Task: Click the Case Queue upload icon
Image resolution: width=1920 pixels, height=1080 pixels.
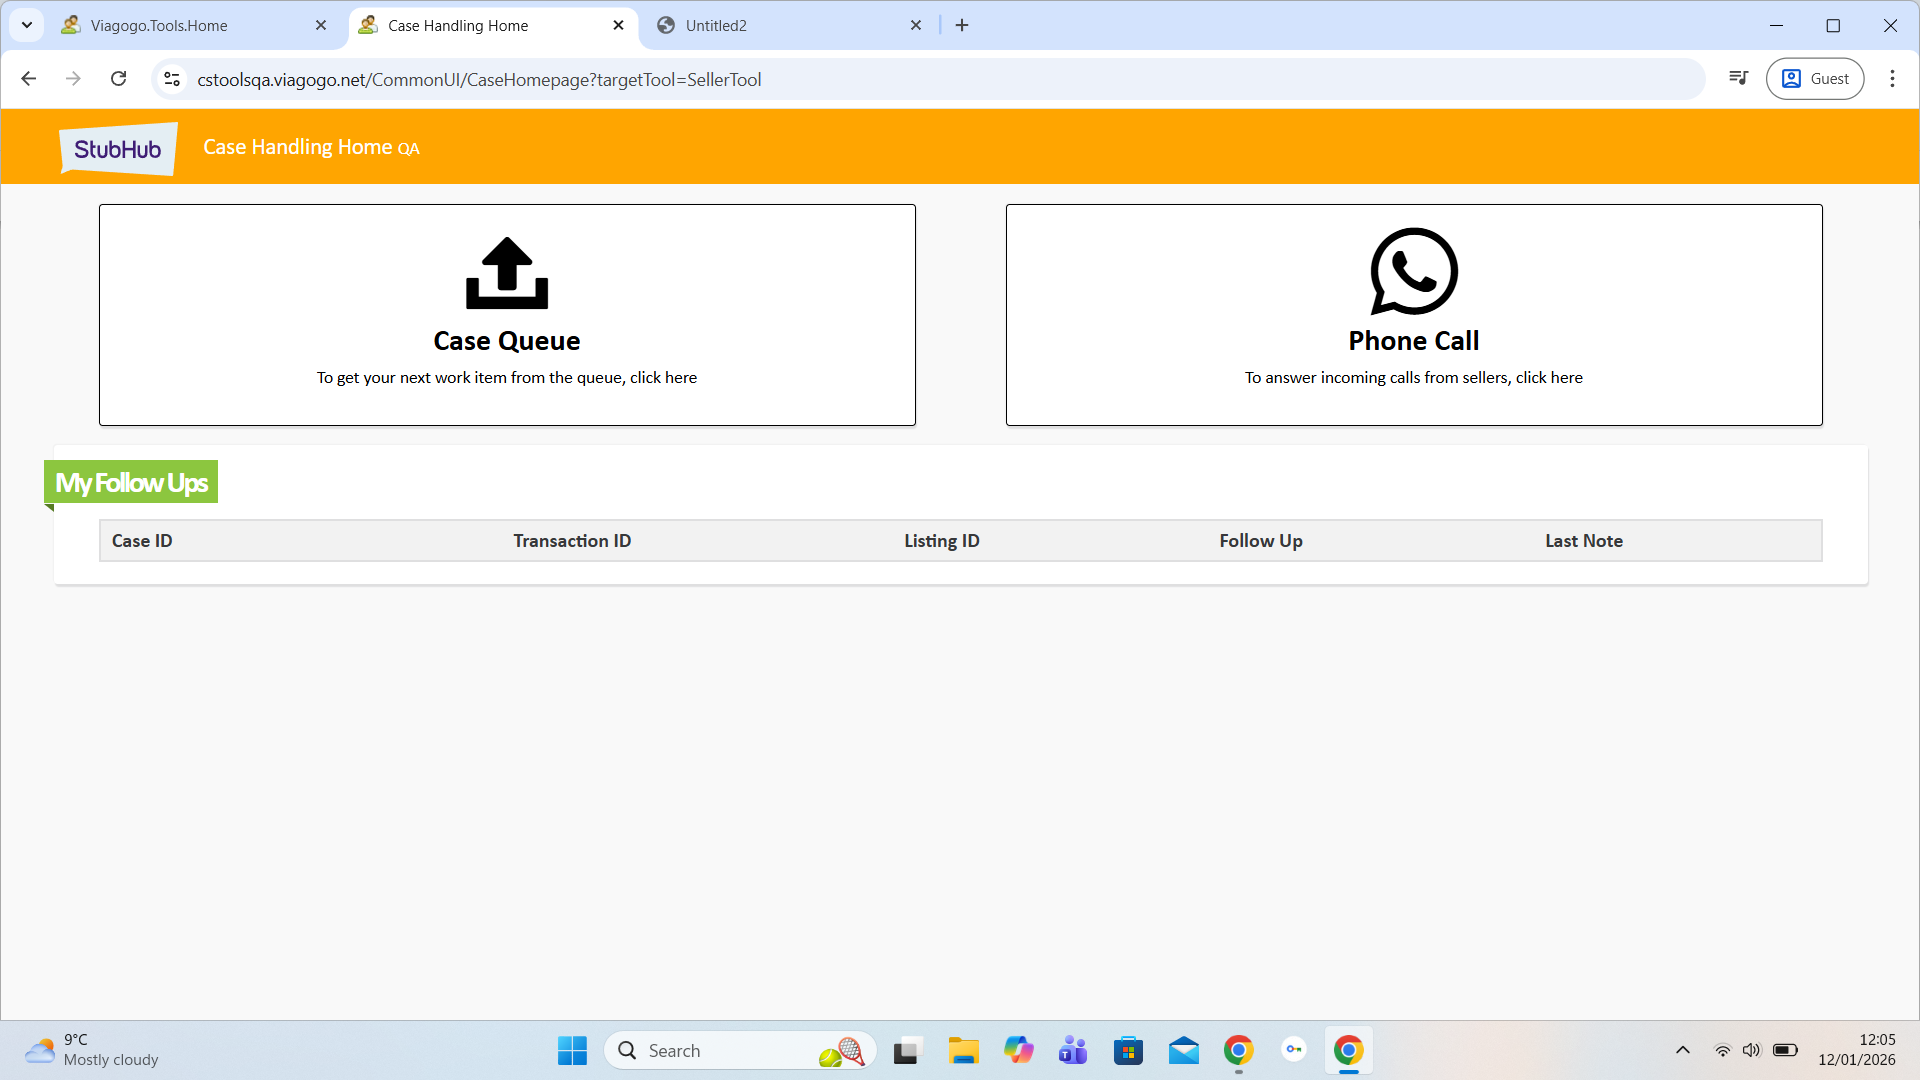Action: (x=507, y=273)
